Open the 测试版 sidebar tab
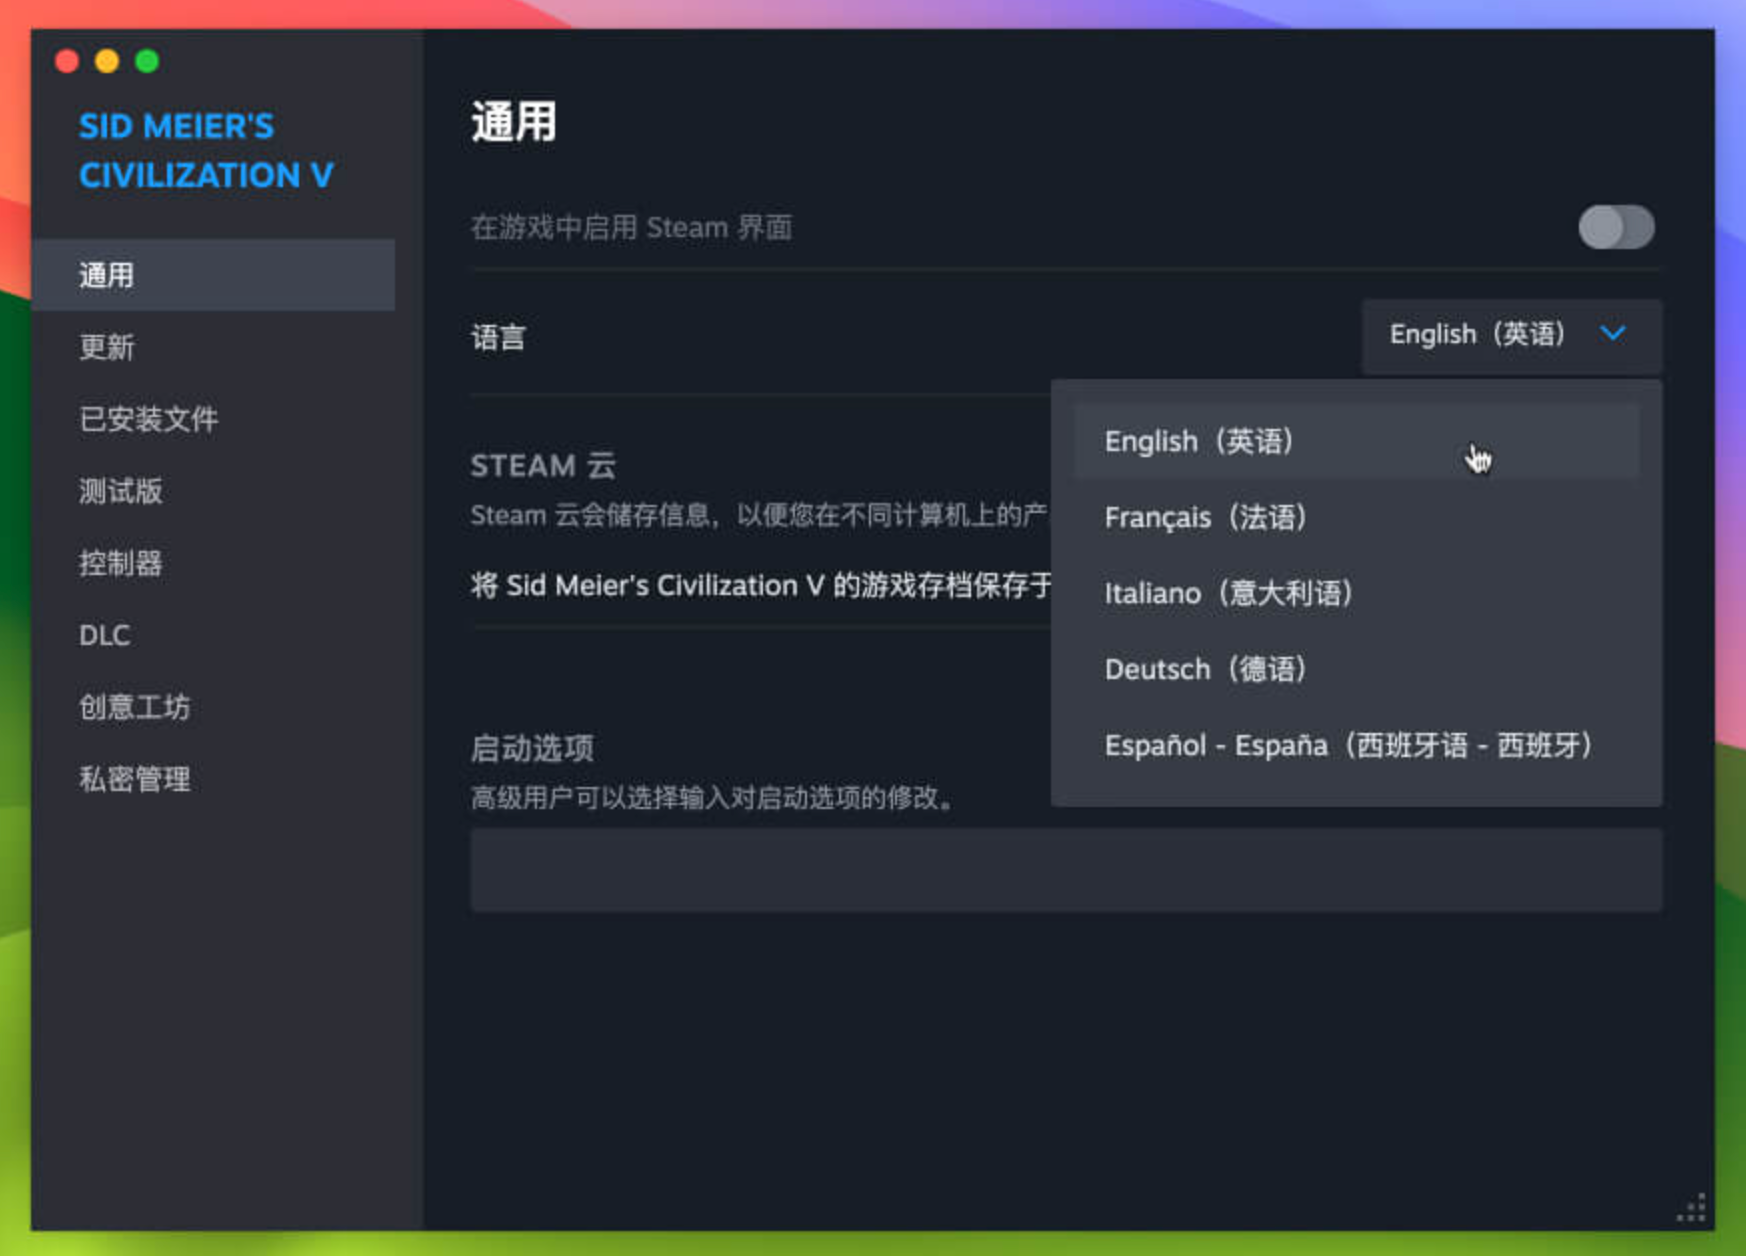The height and width of the screenshot is (1256, 1746). point(213,491)
